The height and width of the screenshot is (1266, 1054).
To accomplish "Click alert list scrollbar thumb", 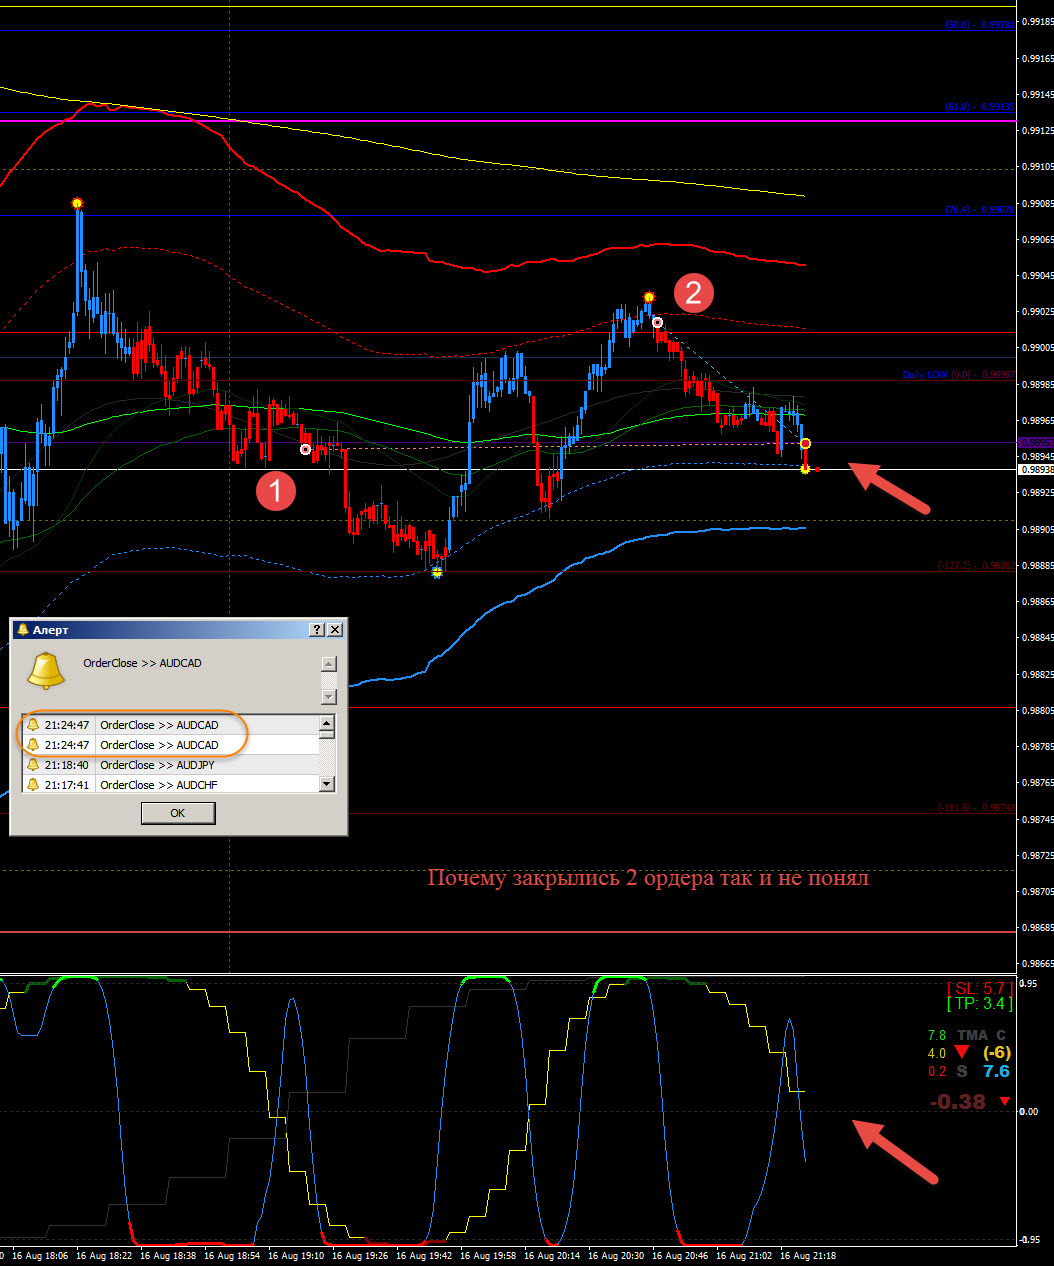I will [x=326, y=734].
